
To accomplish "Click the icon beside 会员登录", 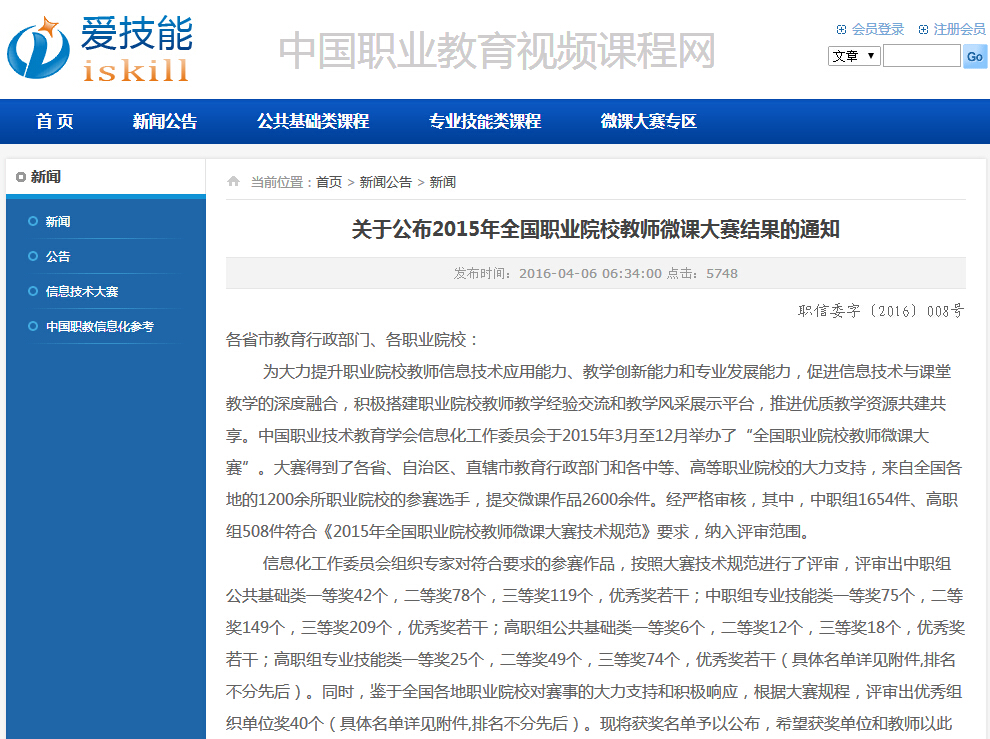I will point(841,30).
